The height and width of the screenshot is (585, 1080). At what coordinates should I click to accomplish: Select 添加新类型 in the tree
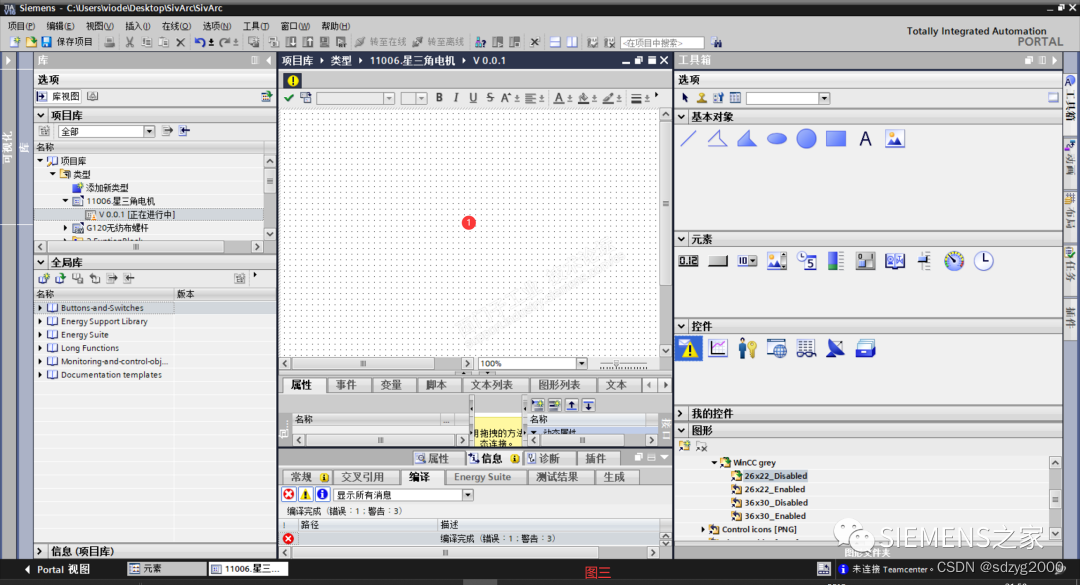(107, 187)
